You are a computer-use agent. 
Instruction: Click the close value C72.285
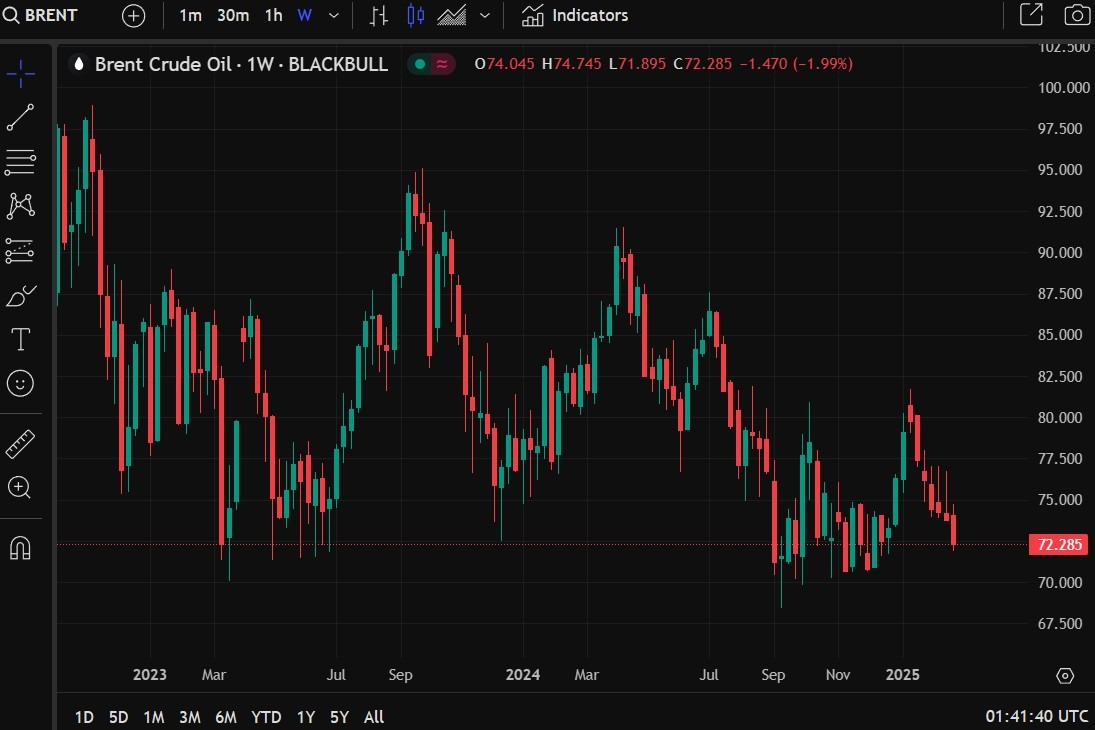click(x=703, y=64)
